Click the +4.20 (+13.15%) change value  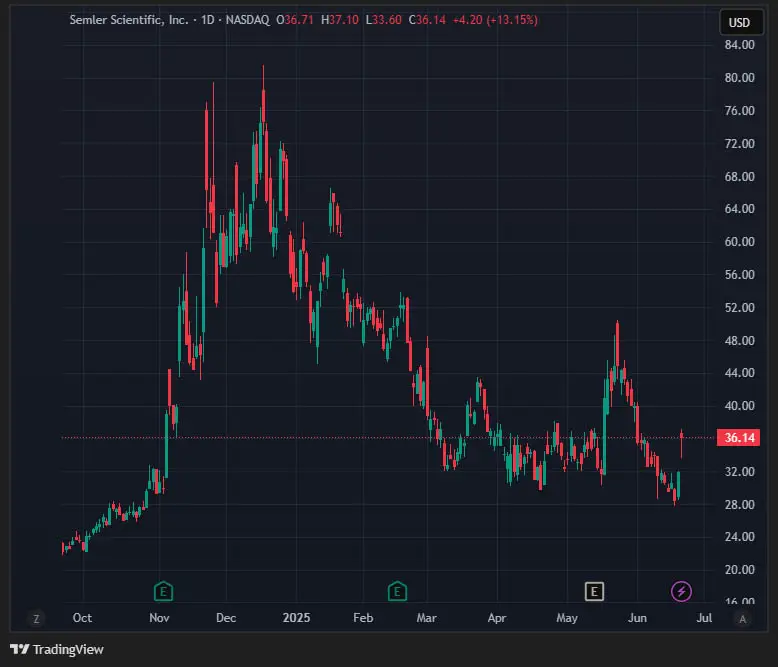(495, 20)
